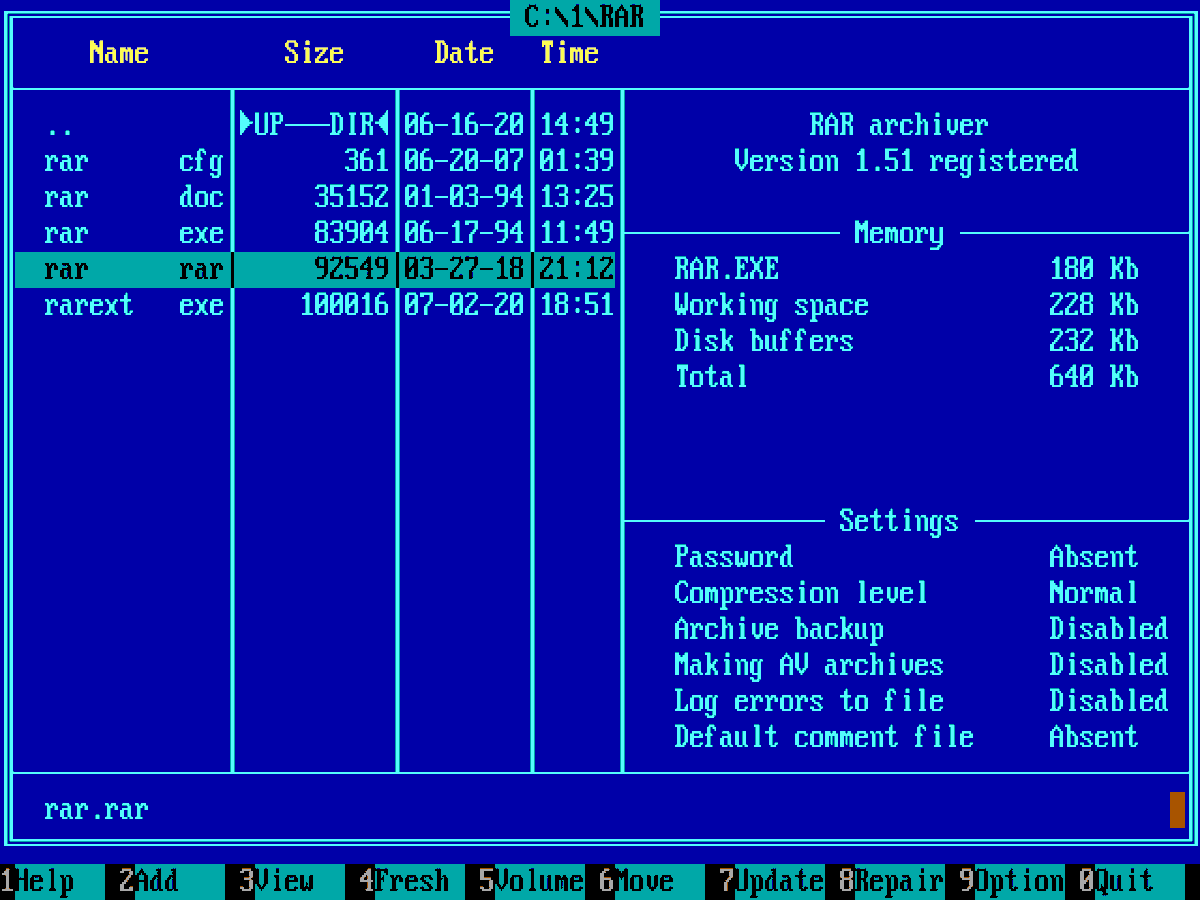Click the rar.rar filename in status line
The height and width of the screenshot is (900, 1200).
point(96,810)
